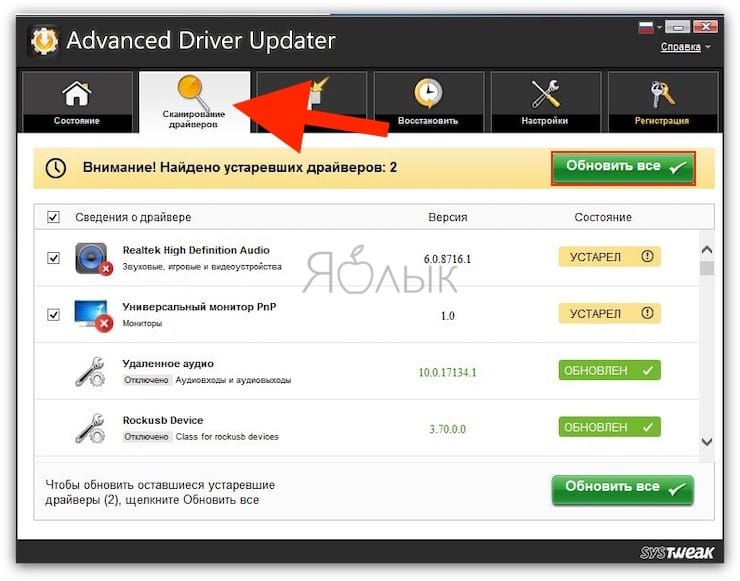Click УСТАРЕЛ status for Универсальный монитор PnP
Screen dimensions: 740x581
click(x=610, y=313)
